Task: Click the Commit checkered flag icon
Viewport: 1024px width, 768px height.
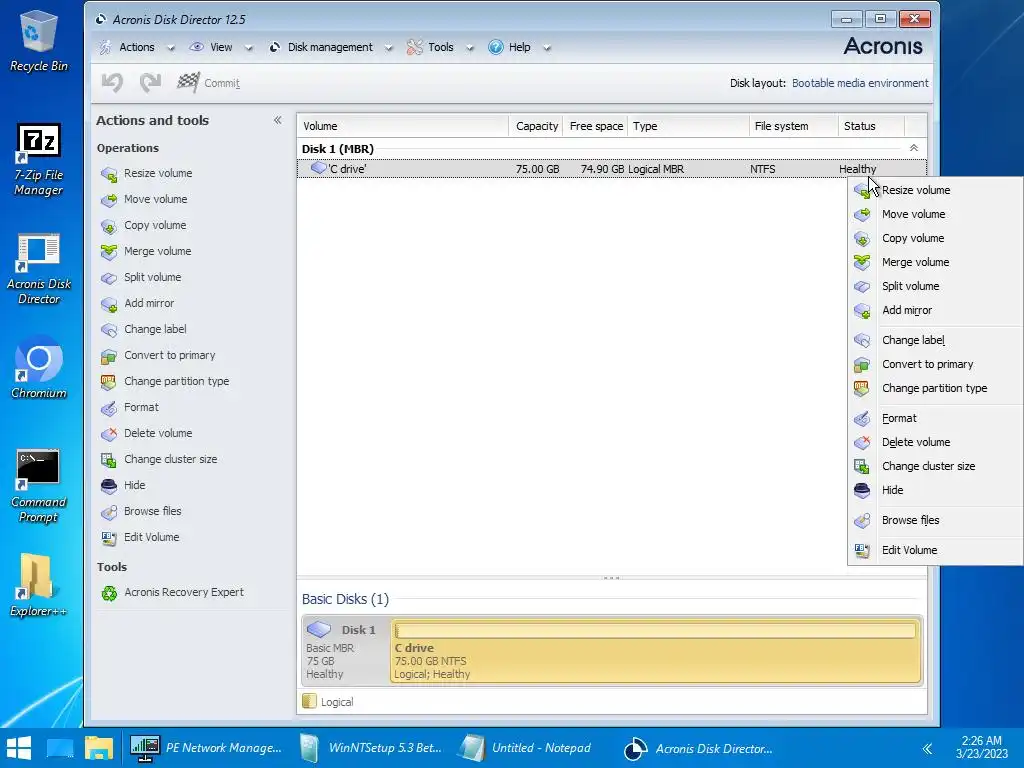Action: click(189, 82)
